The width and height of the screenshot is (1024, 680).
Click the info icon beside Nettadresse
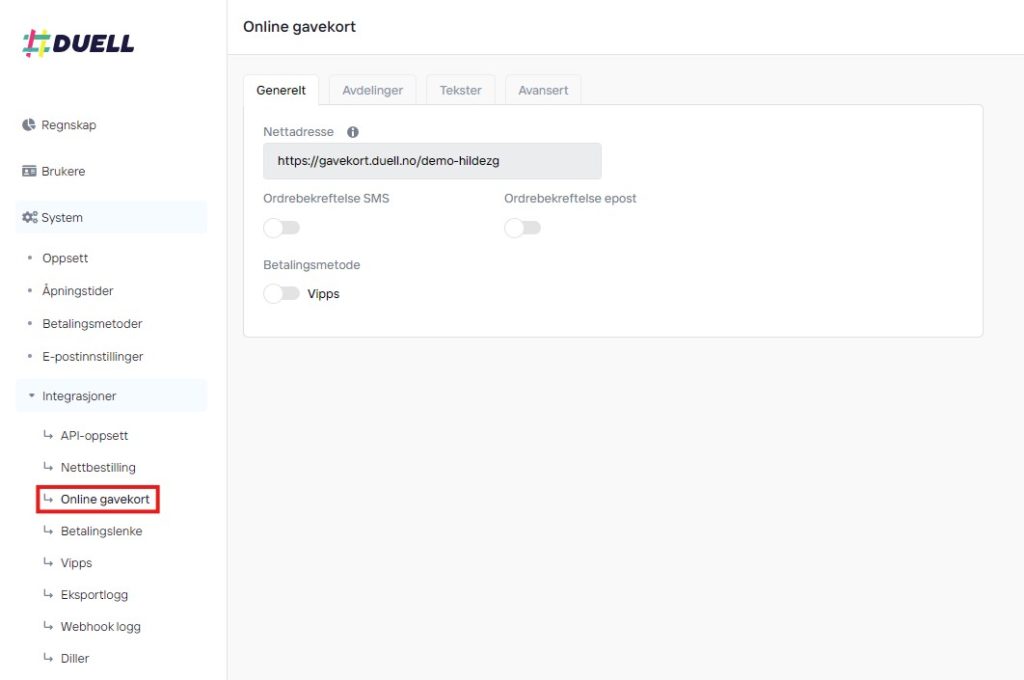[x=353, y=132]
